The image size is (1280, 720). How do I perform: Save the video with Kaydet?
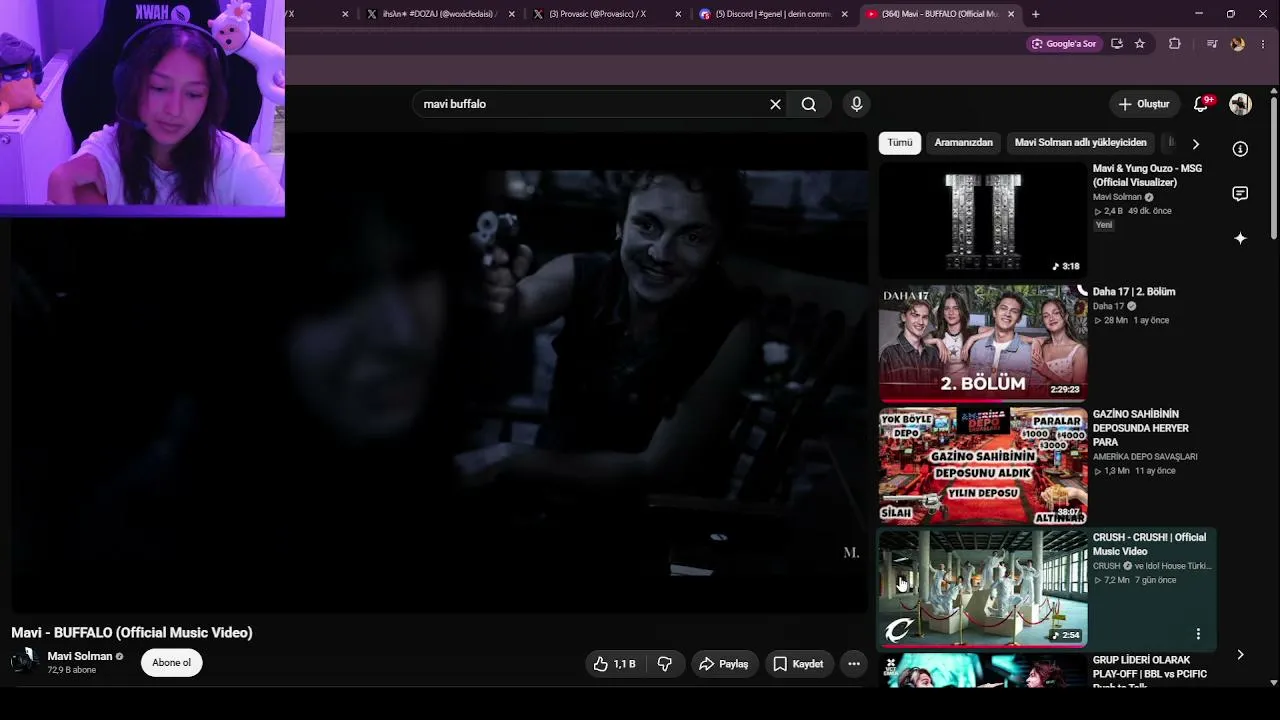(798, 664)
